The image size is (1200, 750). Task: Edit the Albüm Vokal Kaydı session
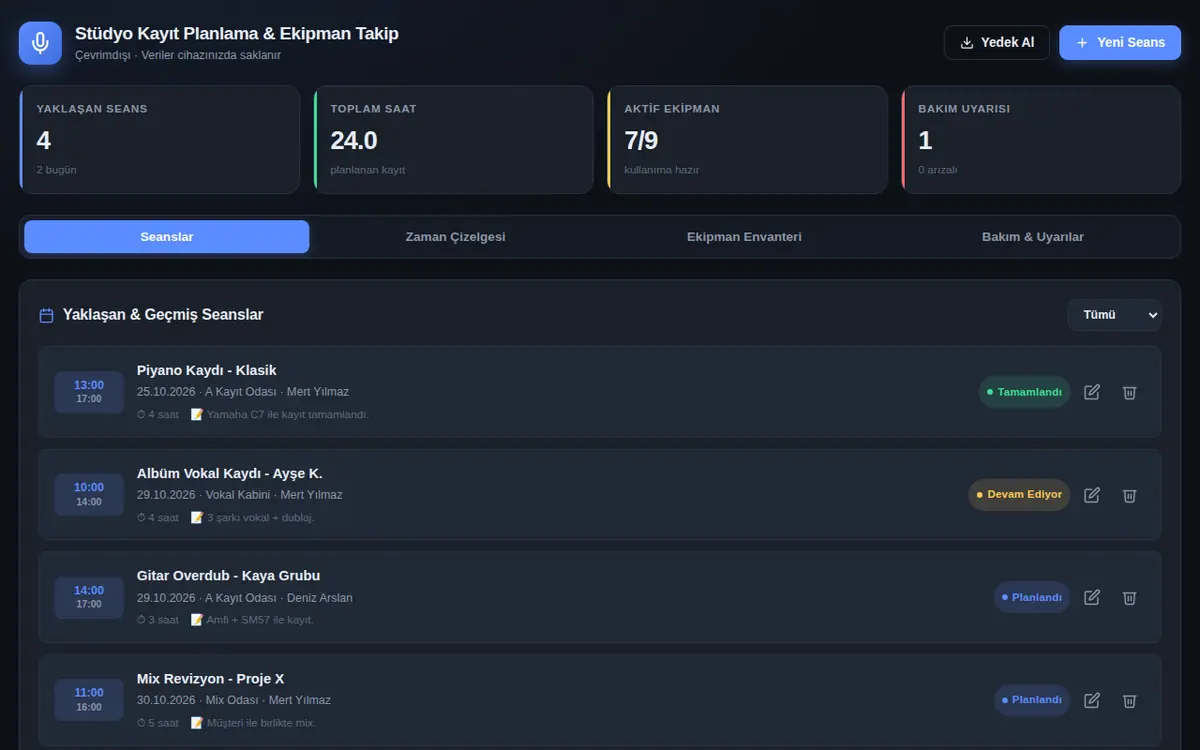1092,495
